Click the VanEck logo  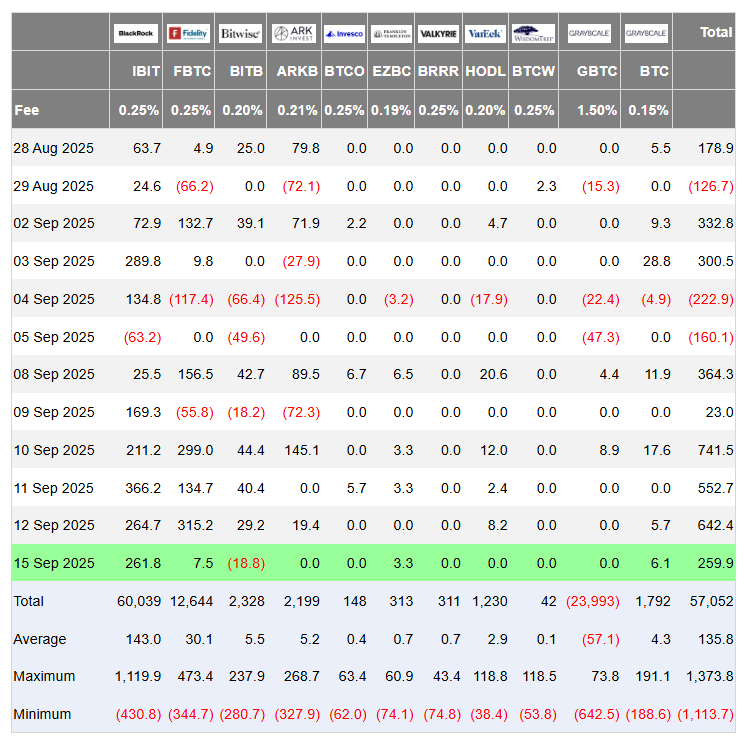(485, 34)
